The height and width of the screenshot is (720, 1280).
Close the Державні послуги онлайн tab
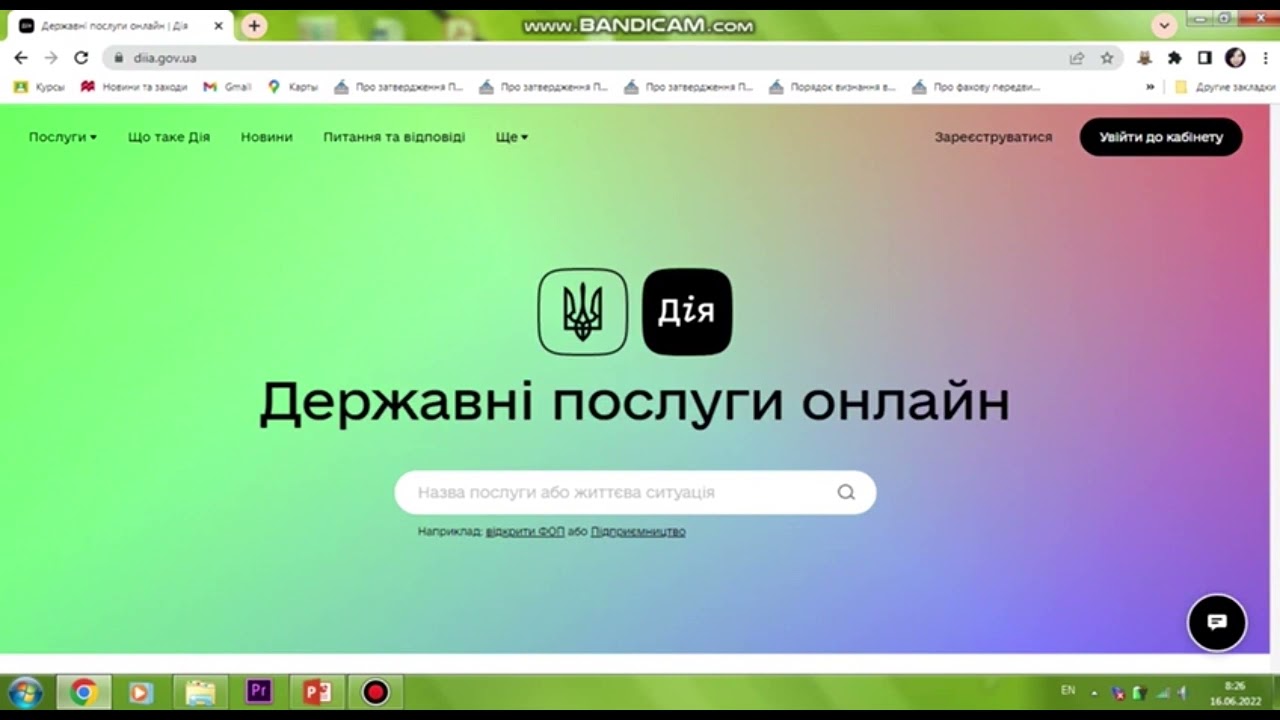[218, 26]
